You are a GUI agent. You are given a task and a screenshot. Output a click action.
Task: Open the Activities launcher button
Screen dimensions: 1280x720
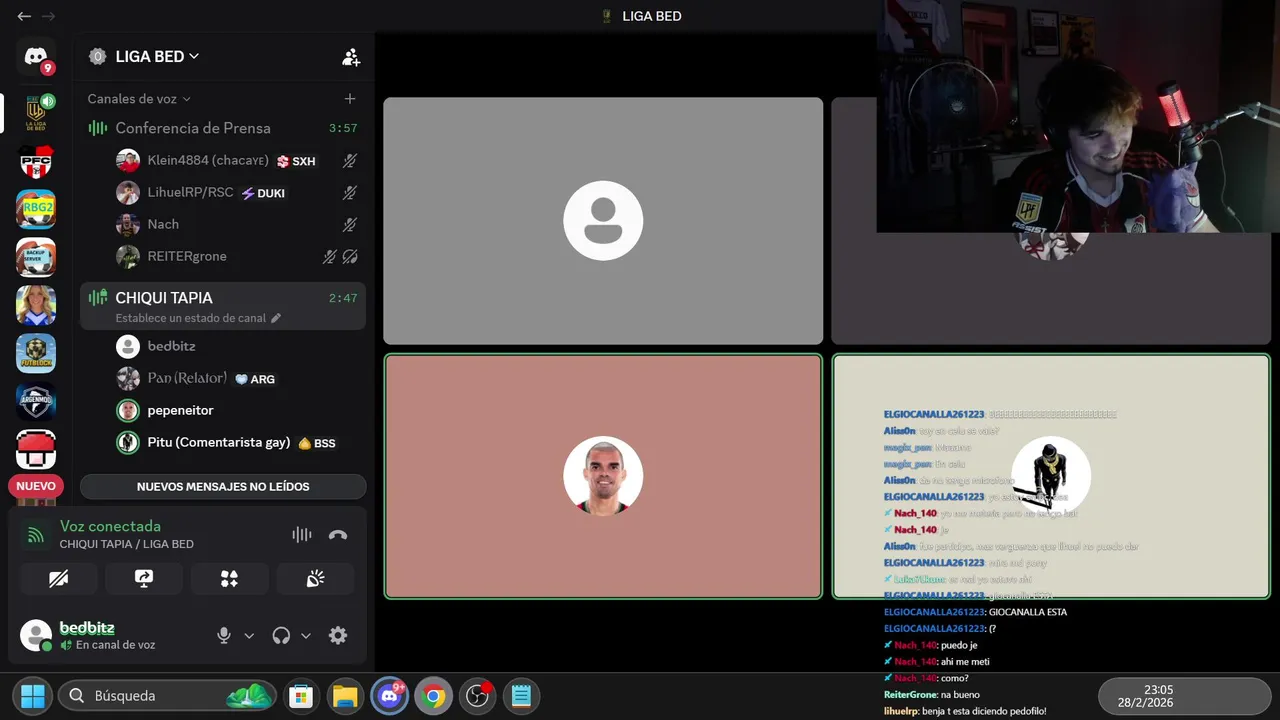click(229, 578)
